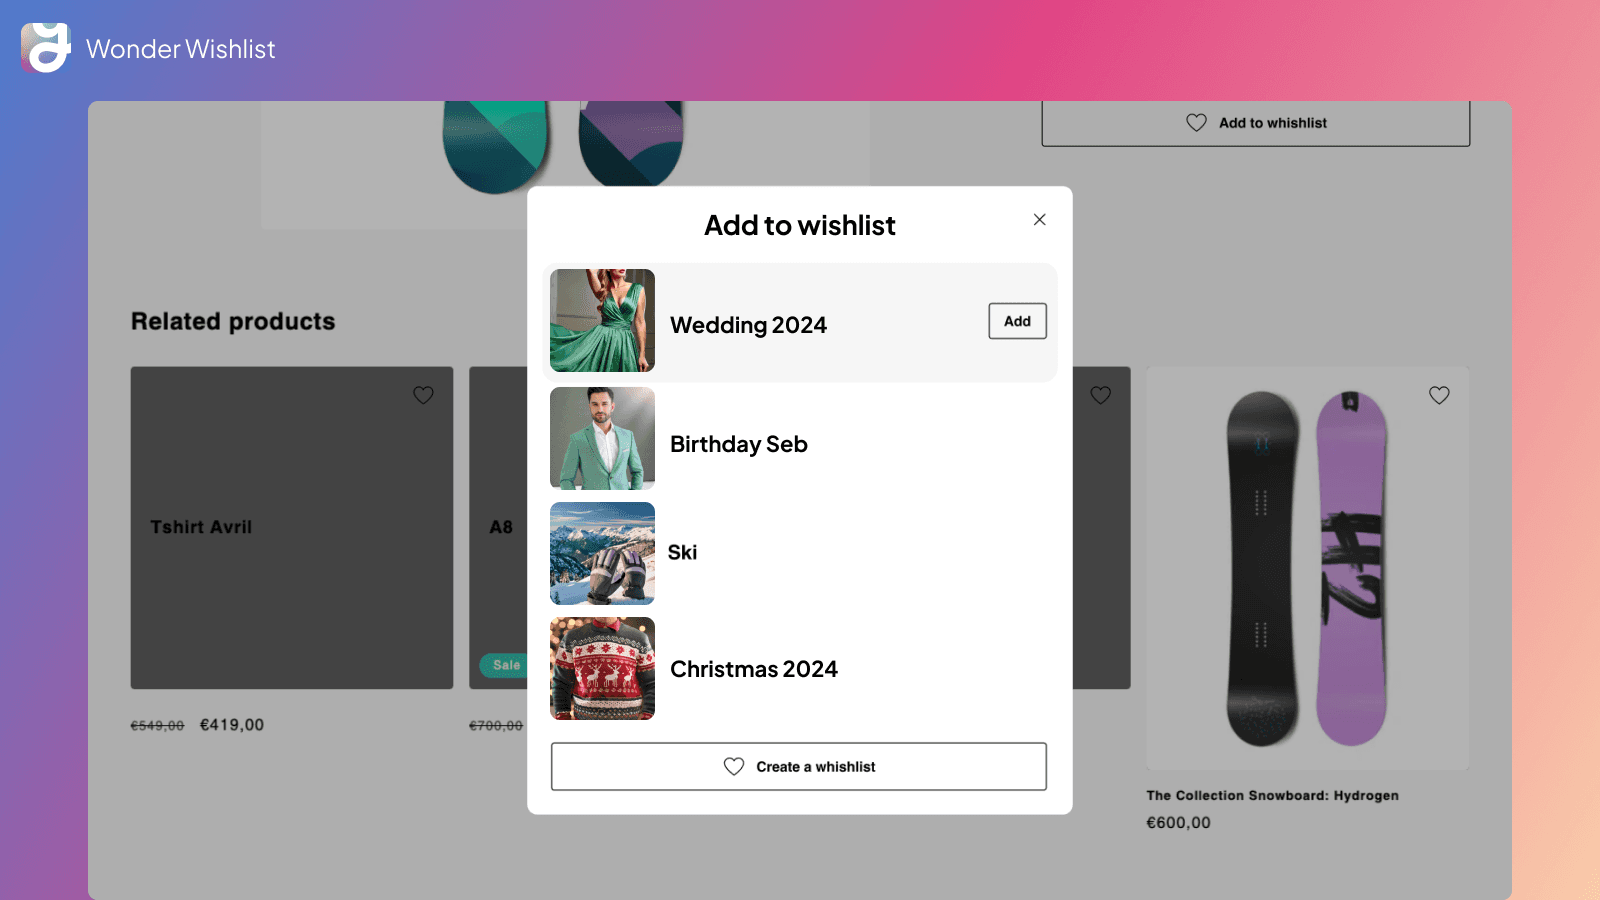Click heart icon in Create a whishlist button
Viewport: 1600px width, 900px height.
pyautogui.click(x=734, y=766)
